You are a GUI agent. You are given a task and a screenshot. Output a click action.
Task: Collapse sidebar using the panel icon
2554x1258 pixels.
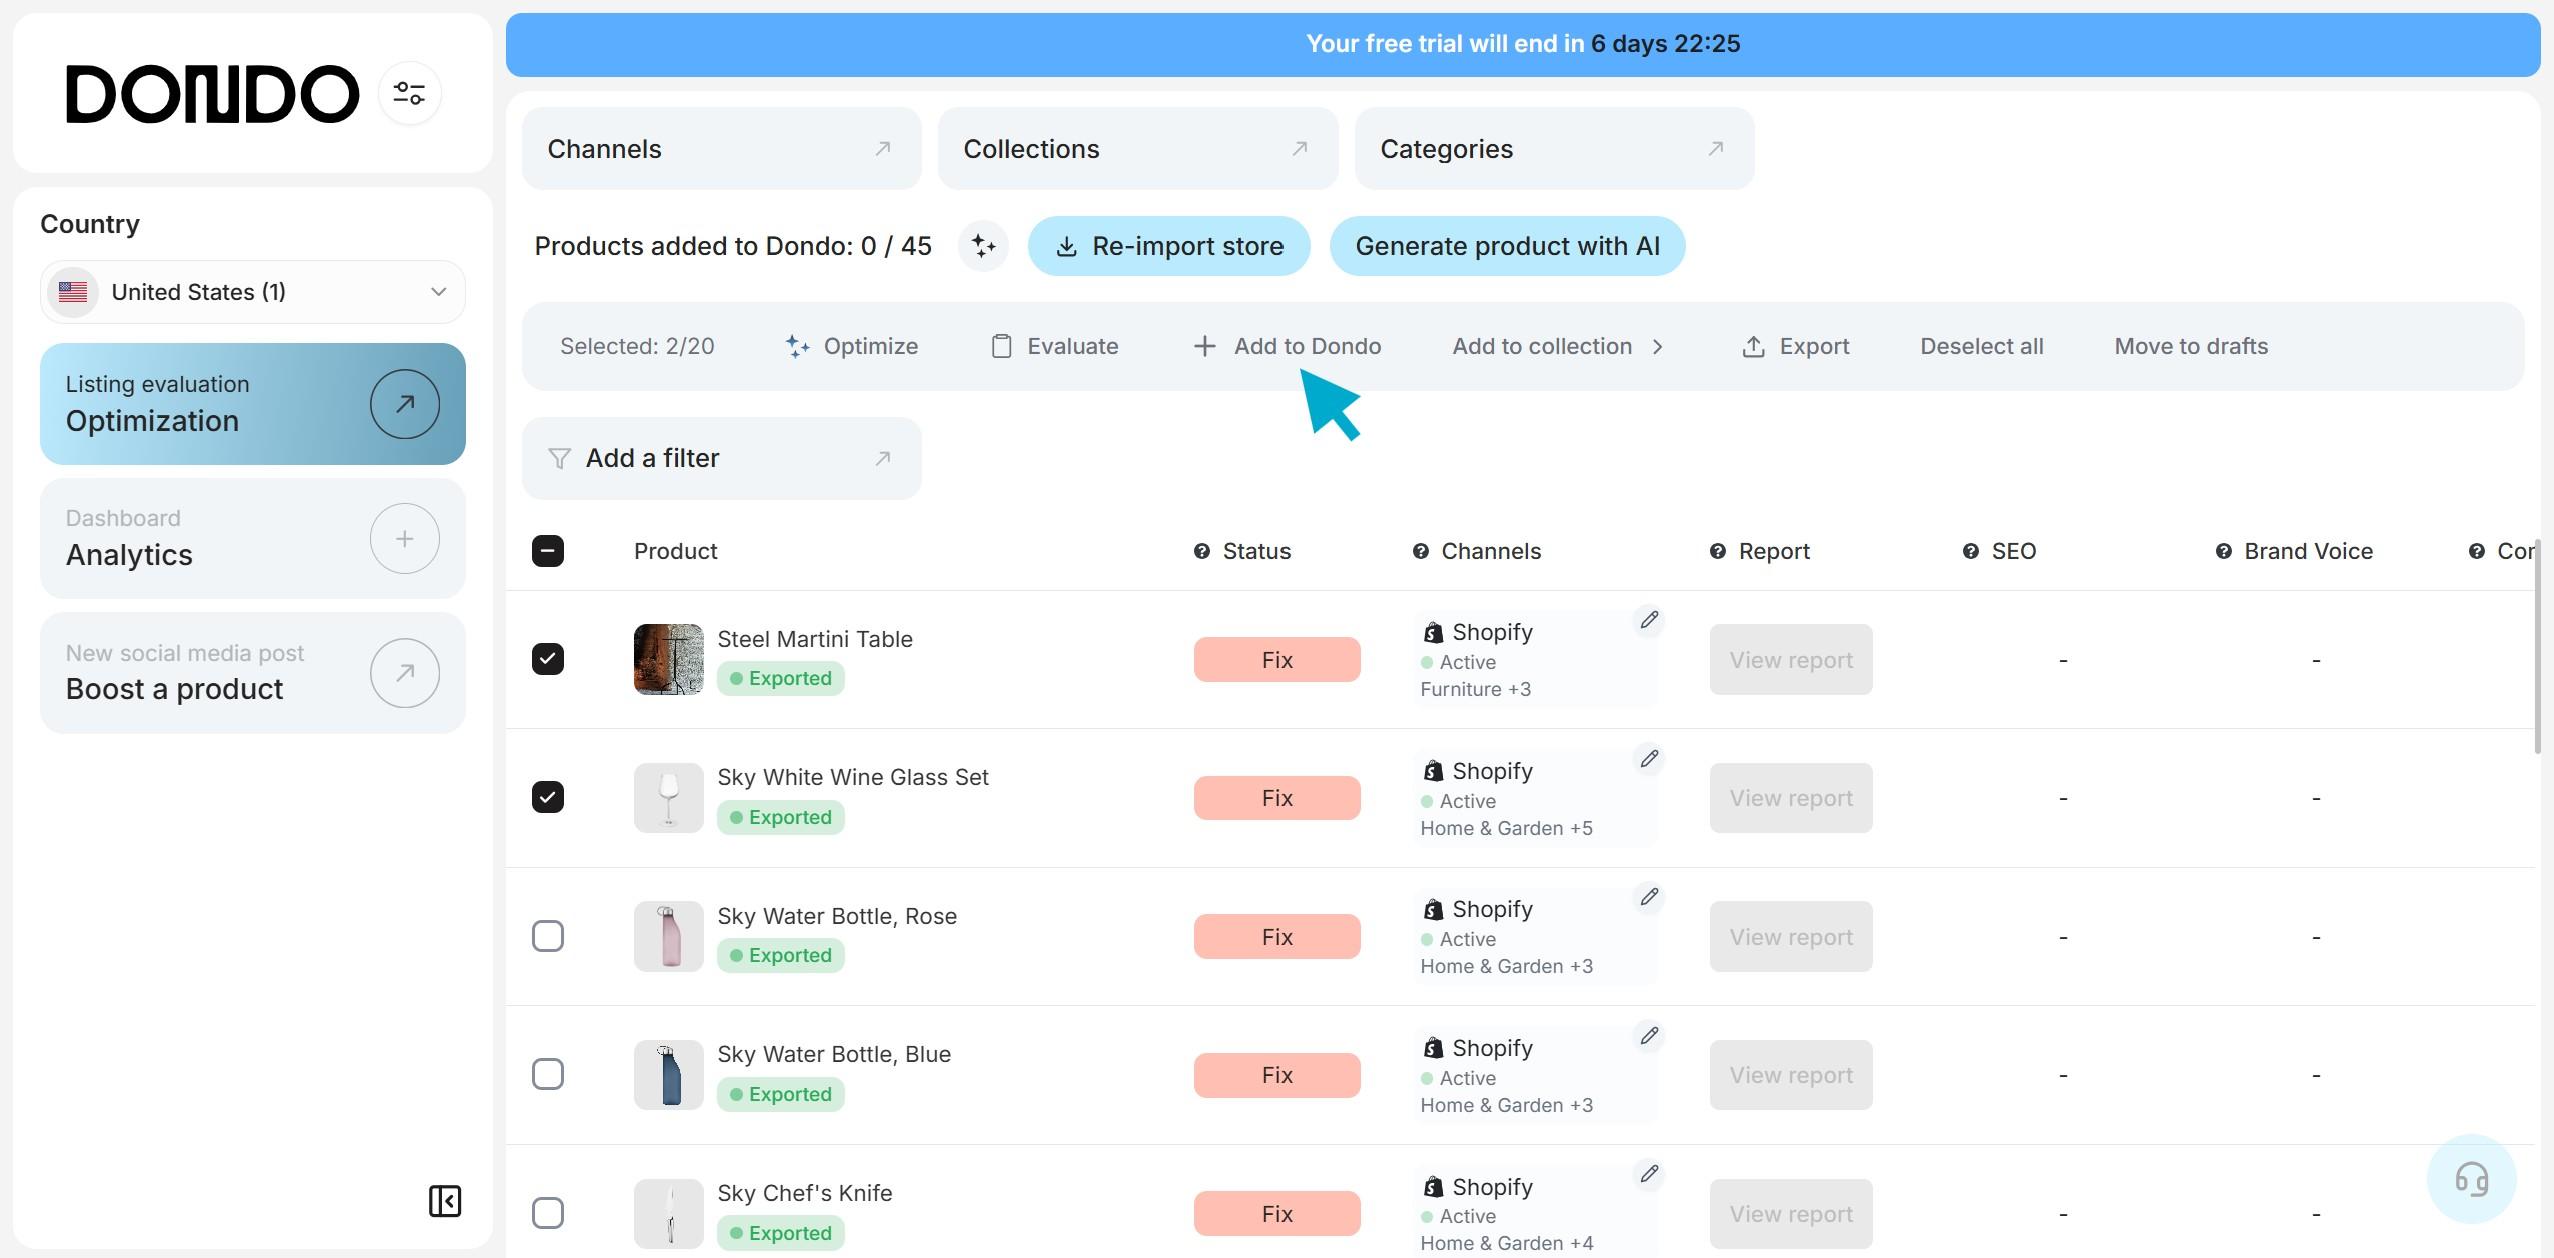click(x=445, y=1201)
